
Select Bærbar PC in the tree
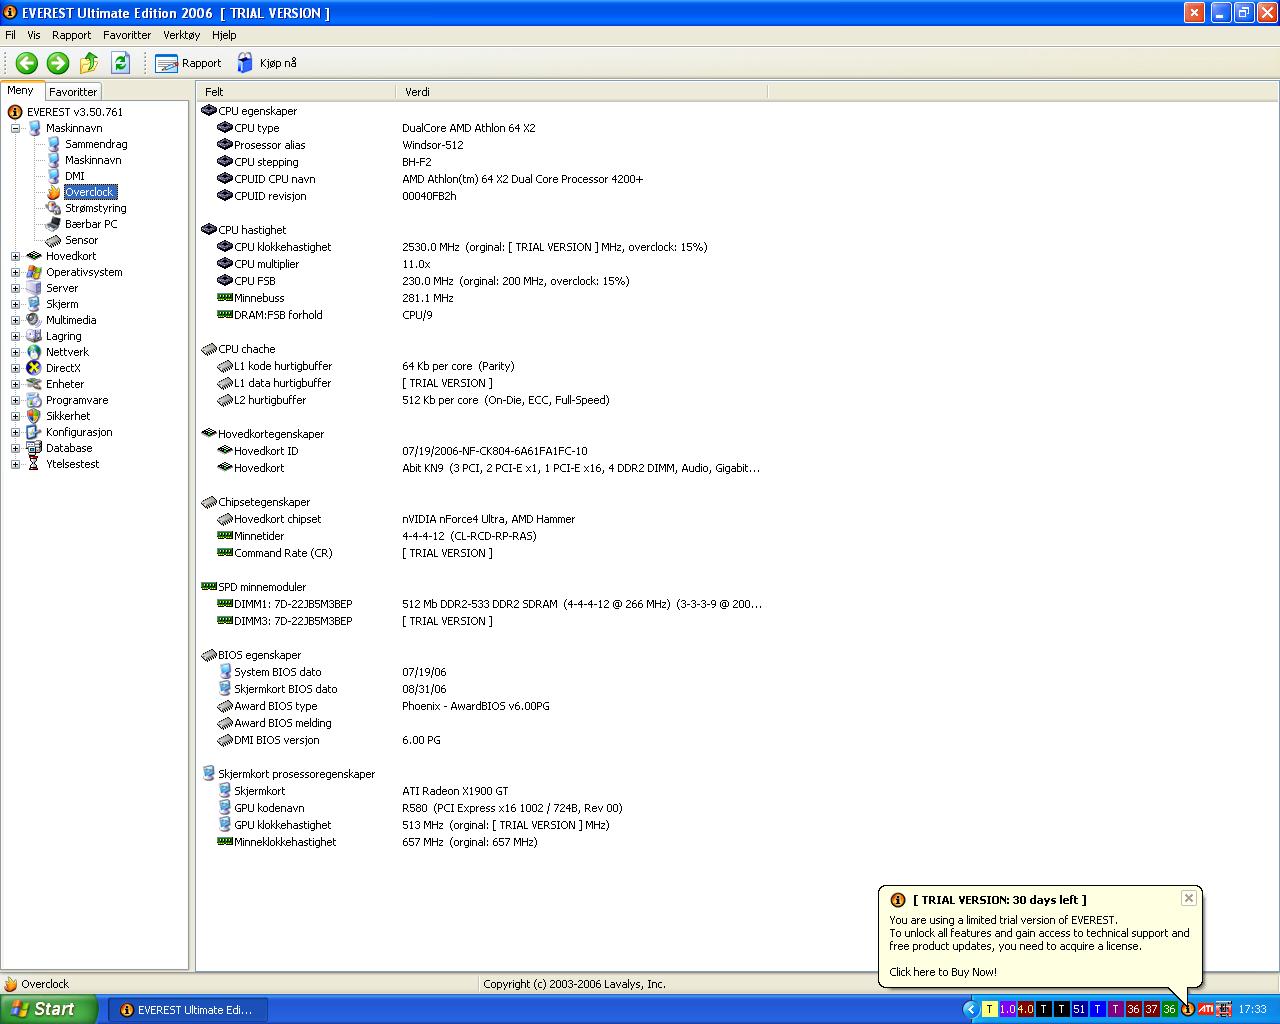click(x=91, y=224)
